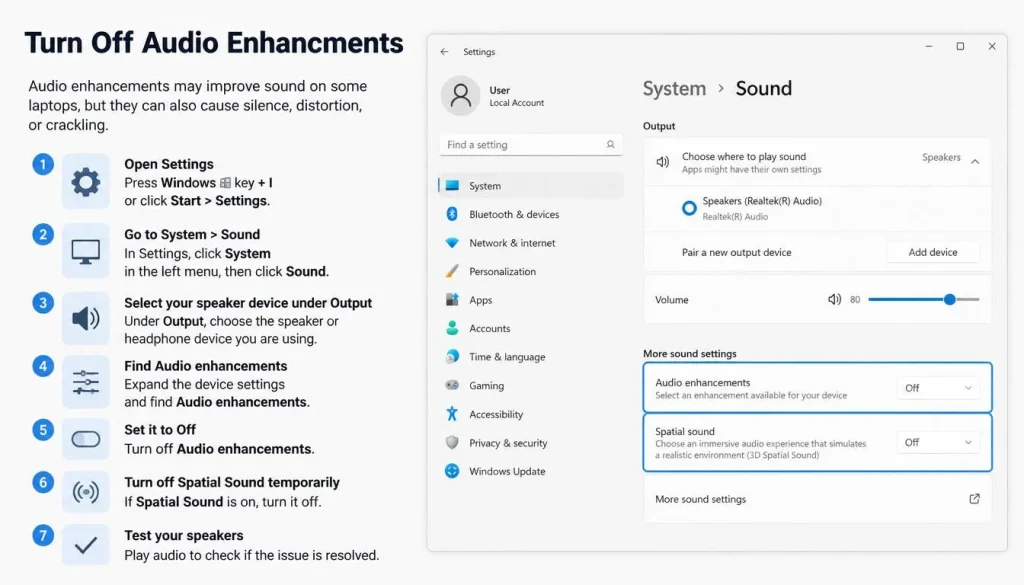This screenshot has width=1024, height=585.
Task: Click the speaker icon in step 3
Action: click(x=86, y=319)
